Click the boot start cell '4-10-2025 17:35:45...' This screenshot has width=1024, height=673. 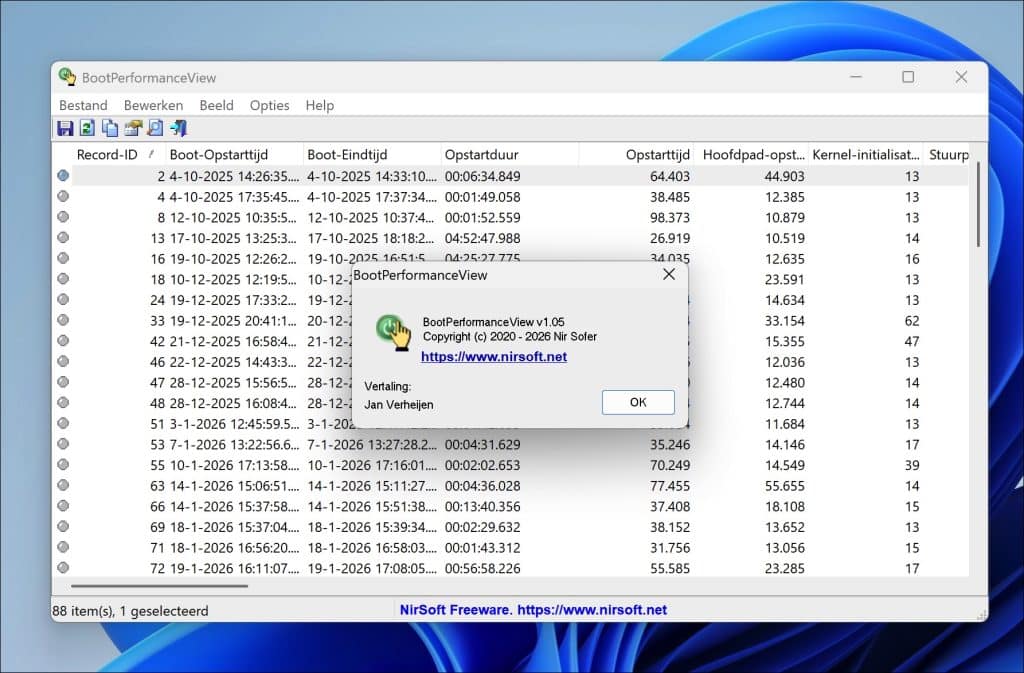tap(234, 197)
